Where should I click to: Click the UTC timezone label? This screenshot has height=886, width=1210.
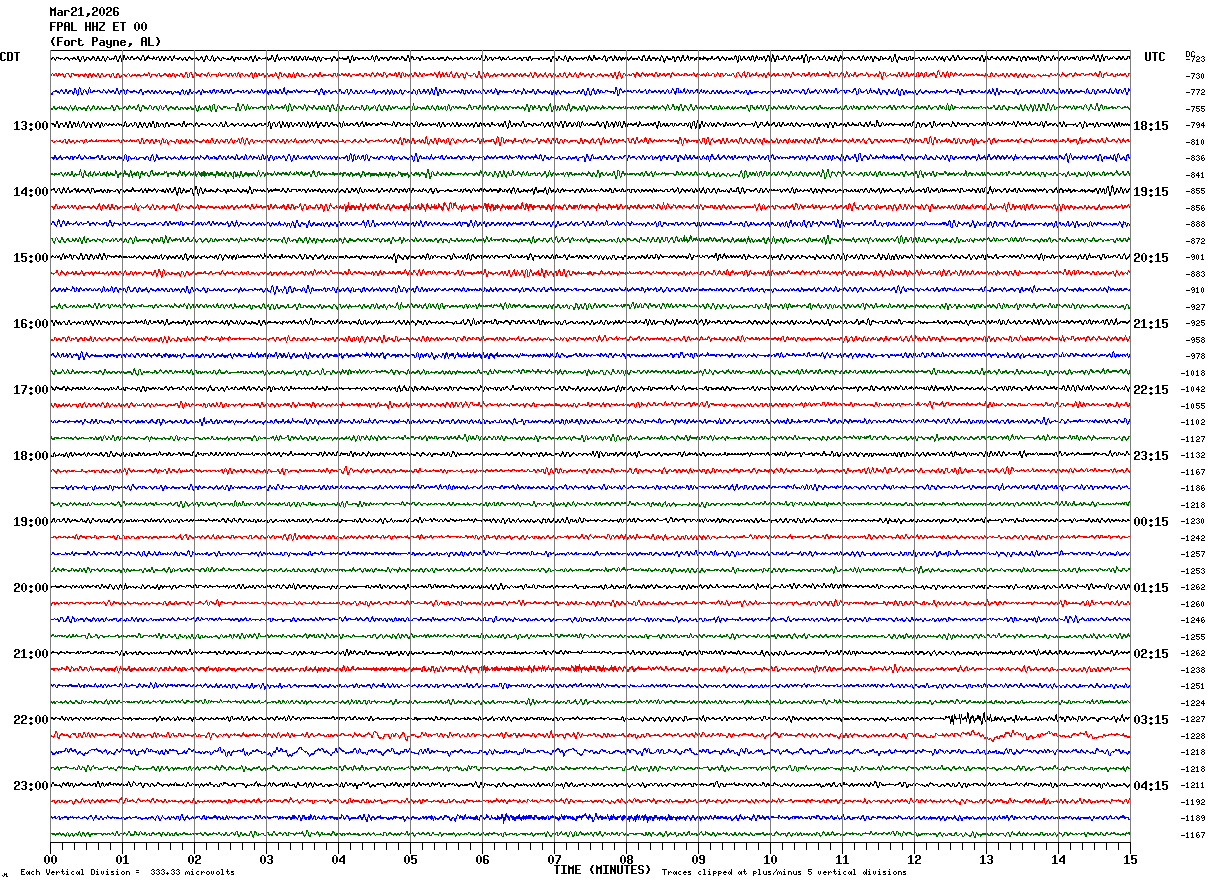(x=1155, y=57)
